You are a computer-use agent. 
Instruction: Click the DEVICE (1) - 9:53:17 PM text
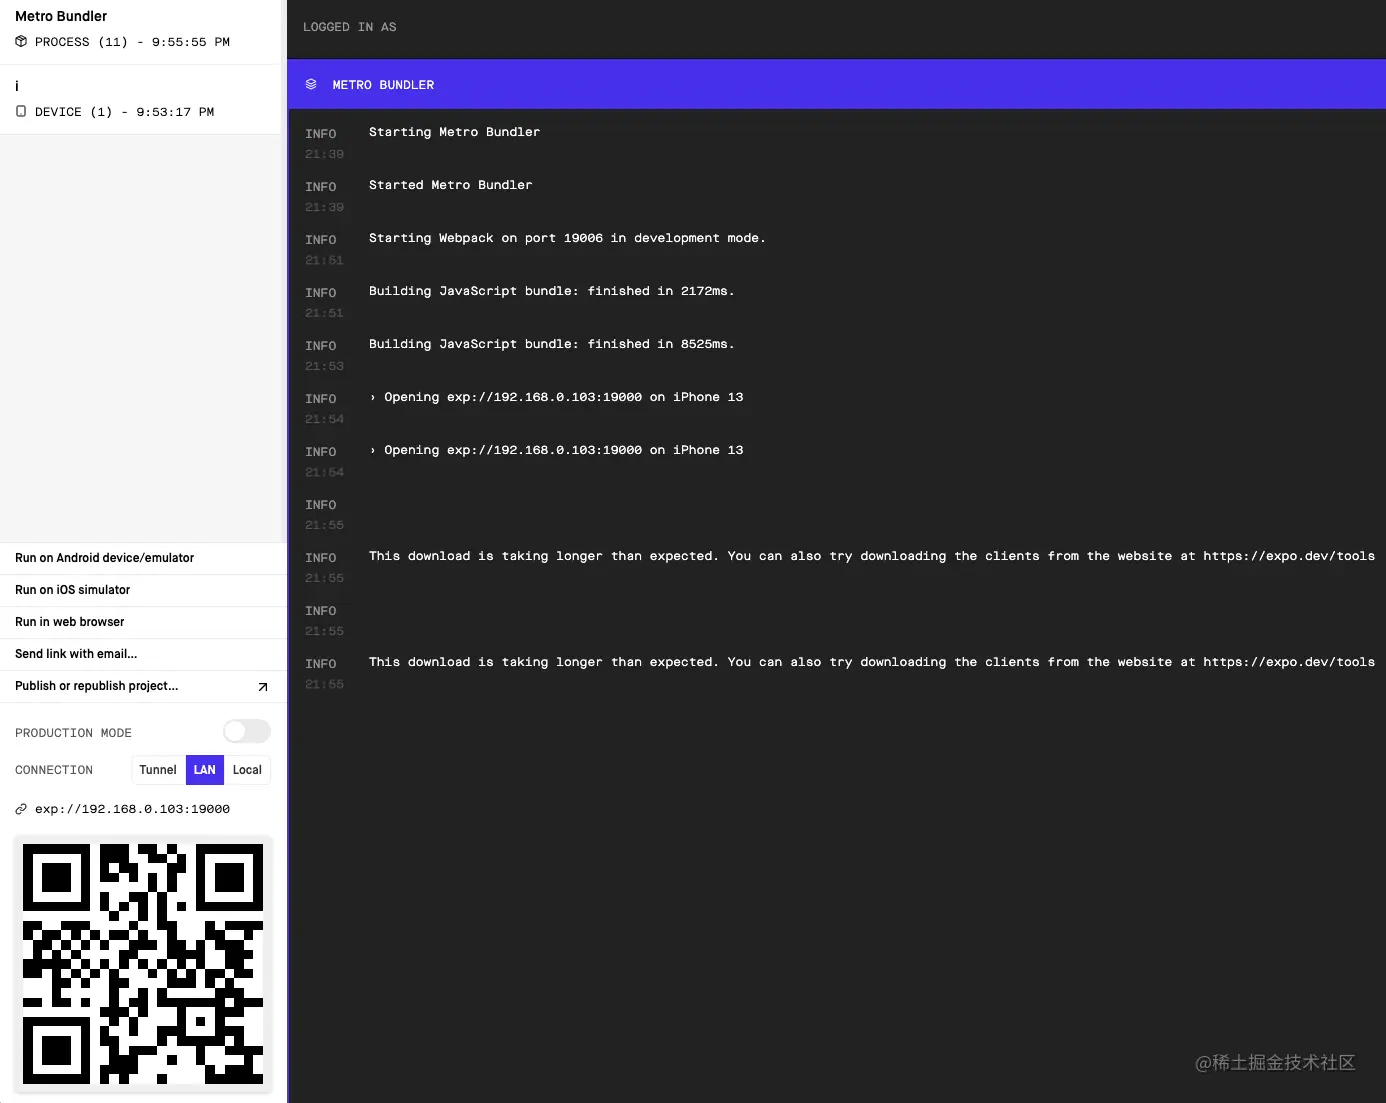tap(124, 112)
